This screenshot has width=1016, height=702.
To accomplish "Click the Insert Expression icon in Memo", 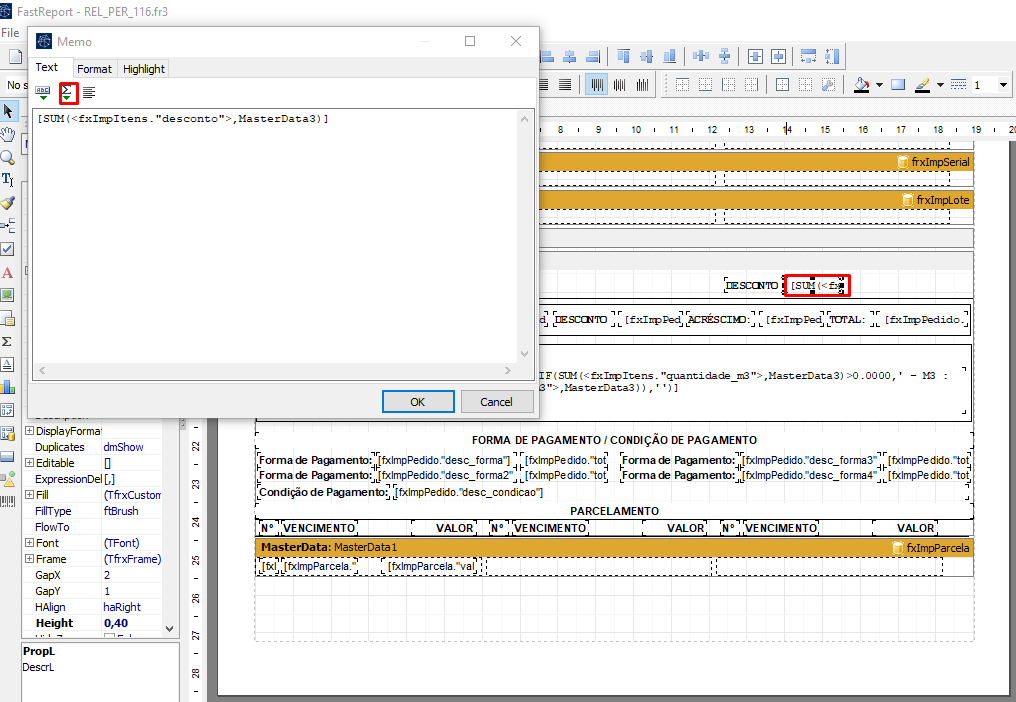I will pyautogui.click(x=44, y=93).
